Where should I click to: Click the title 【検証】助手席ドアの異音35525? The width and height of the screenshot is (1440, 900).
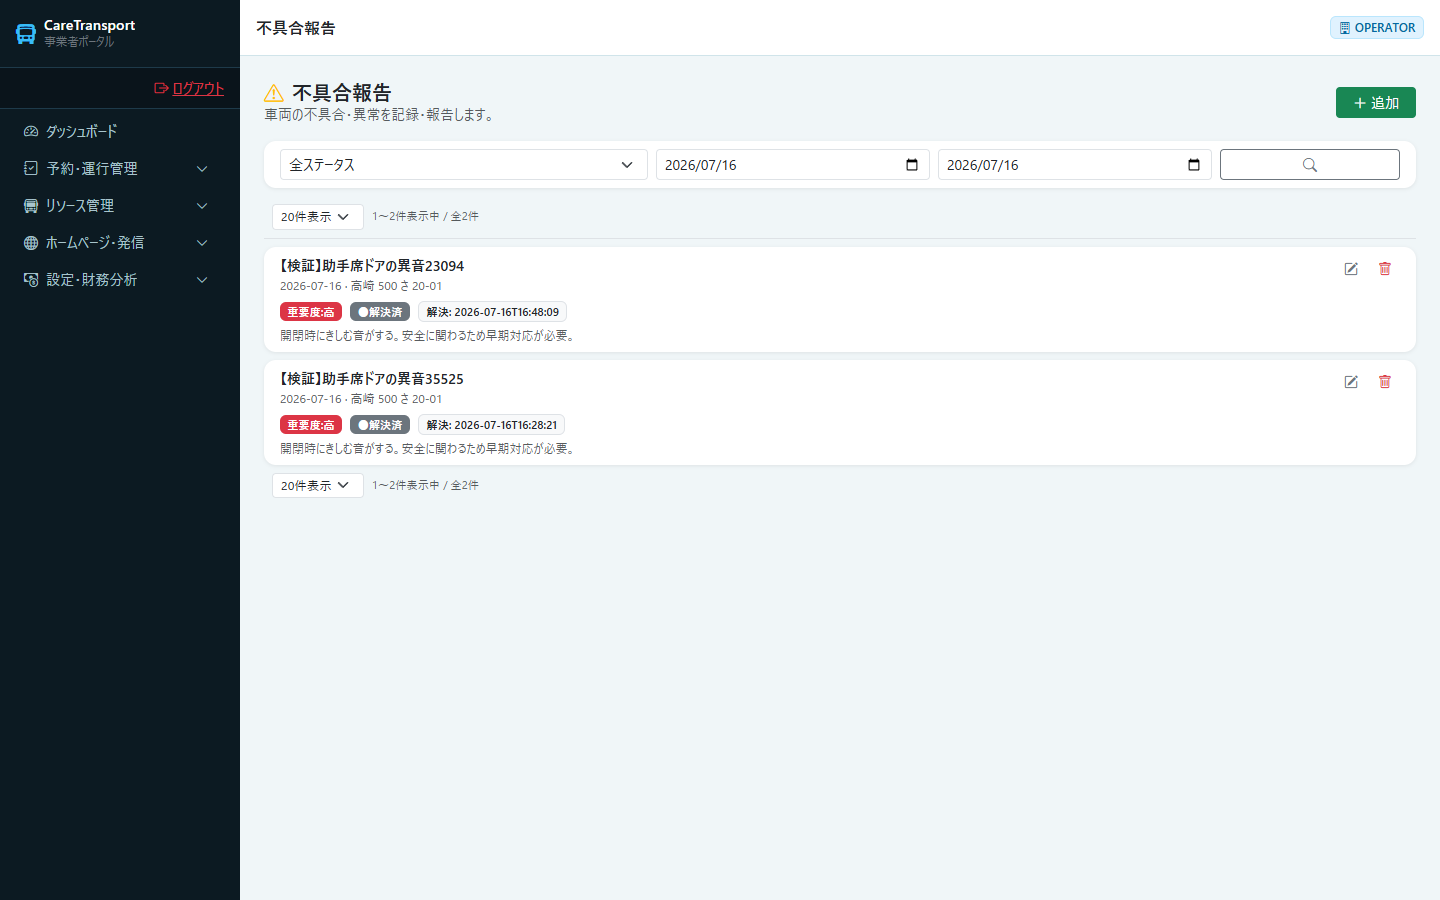coord(372,379)
